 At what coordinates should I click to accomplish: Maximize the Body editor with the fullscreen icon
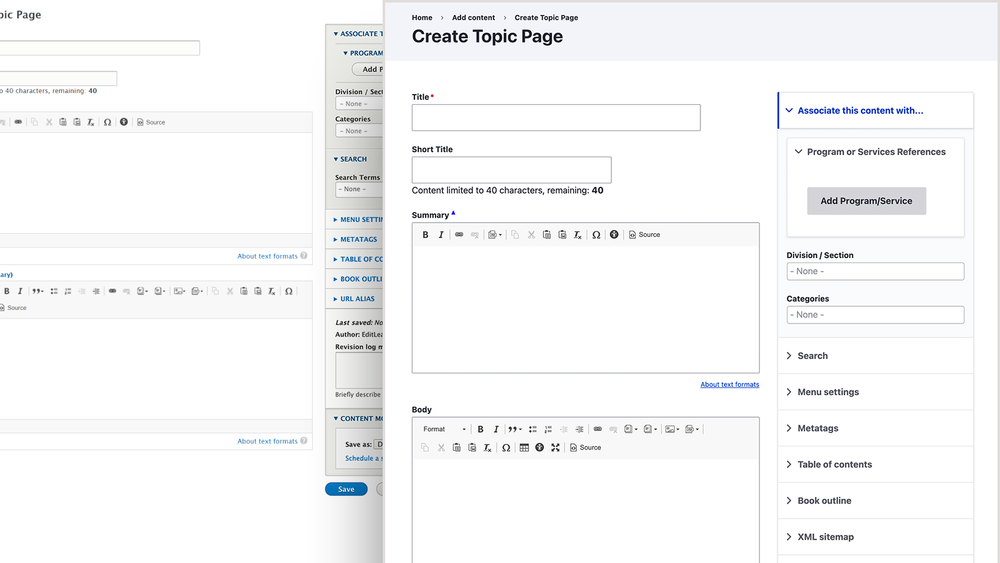pos(555,448)
